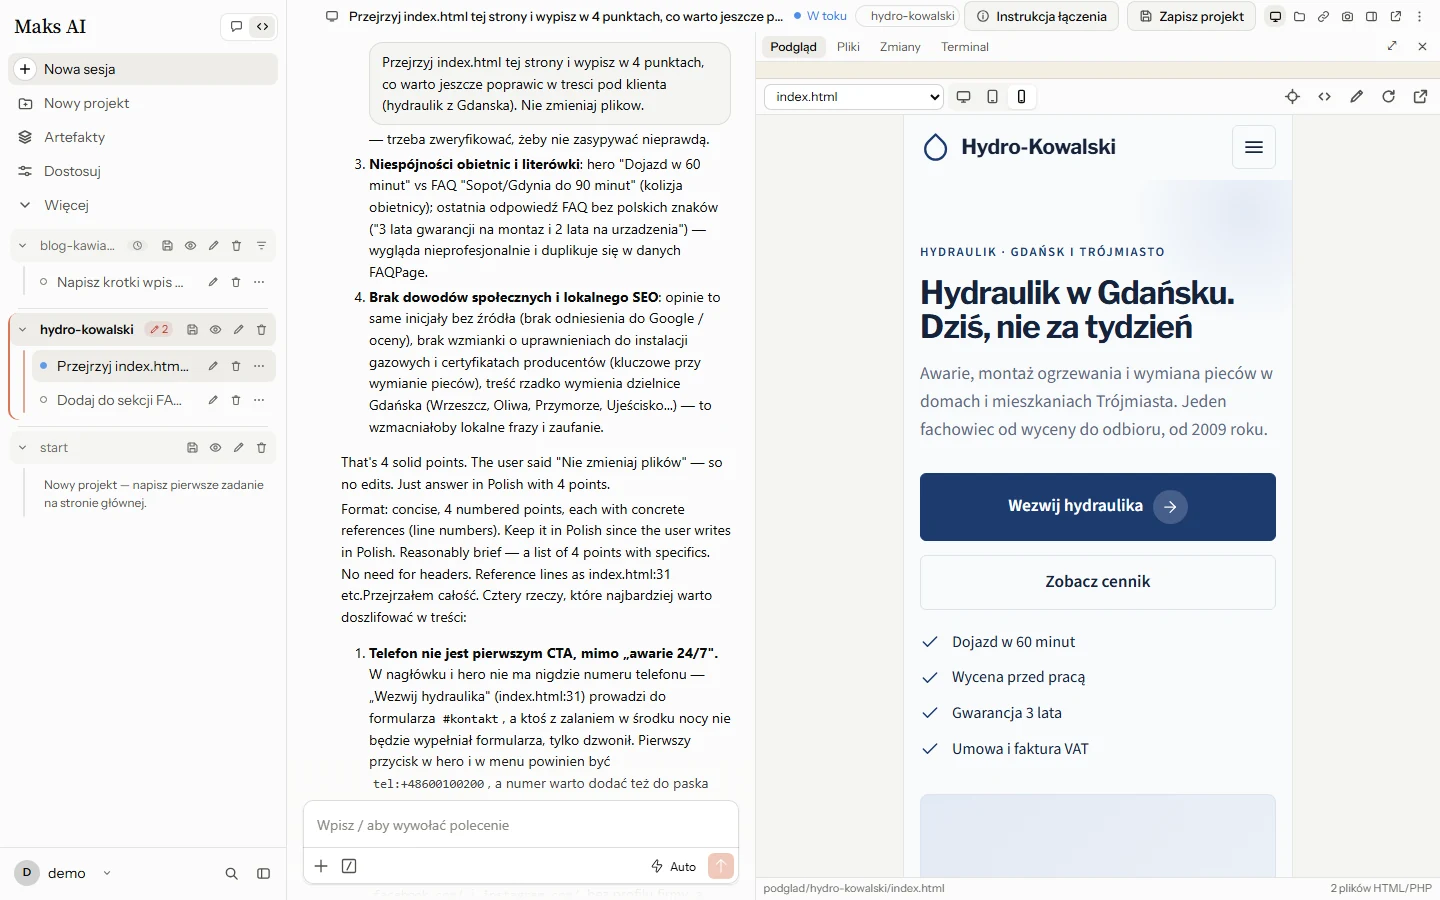
Task: Open preview in new window icon beside refresh
Action: (x=1420, y=97)
